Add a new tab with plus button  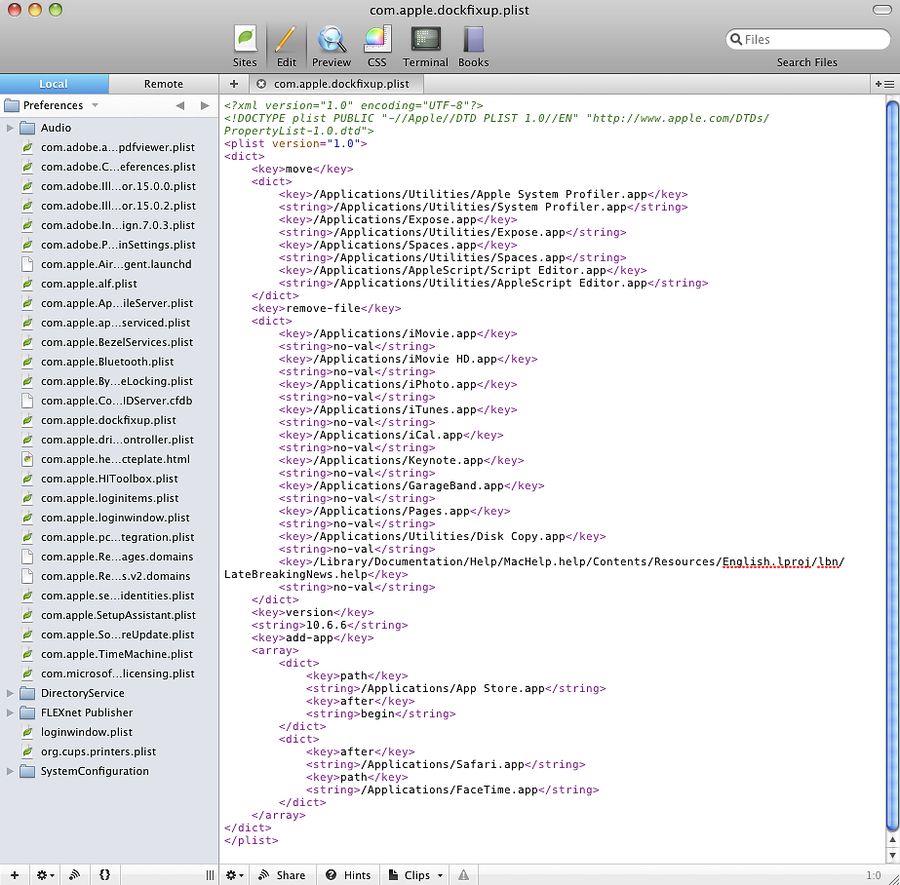[x=235, y=85]
